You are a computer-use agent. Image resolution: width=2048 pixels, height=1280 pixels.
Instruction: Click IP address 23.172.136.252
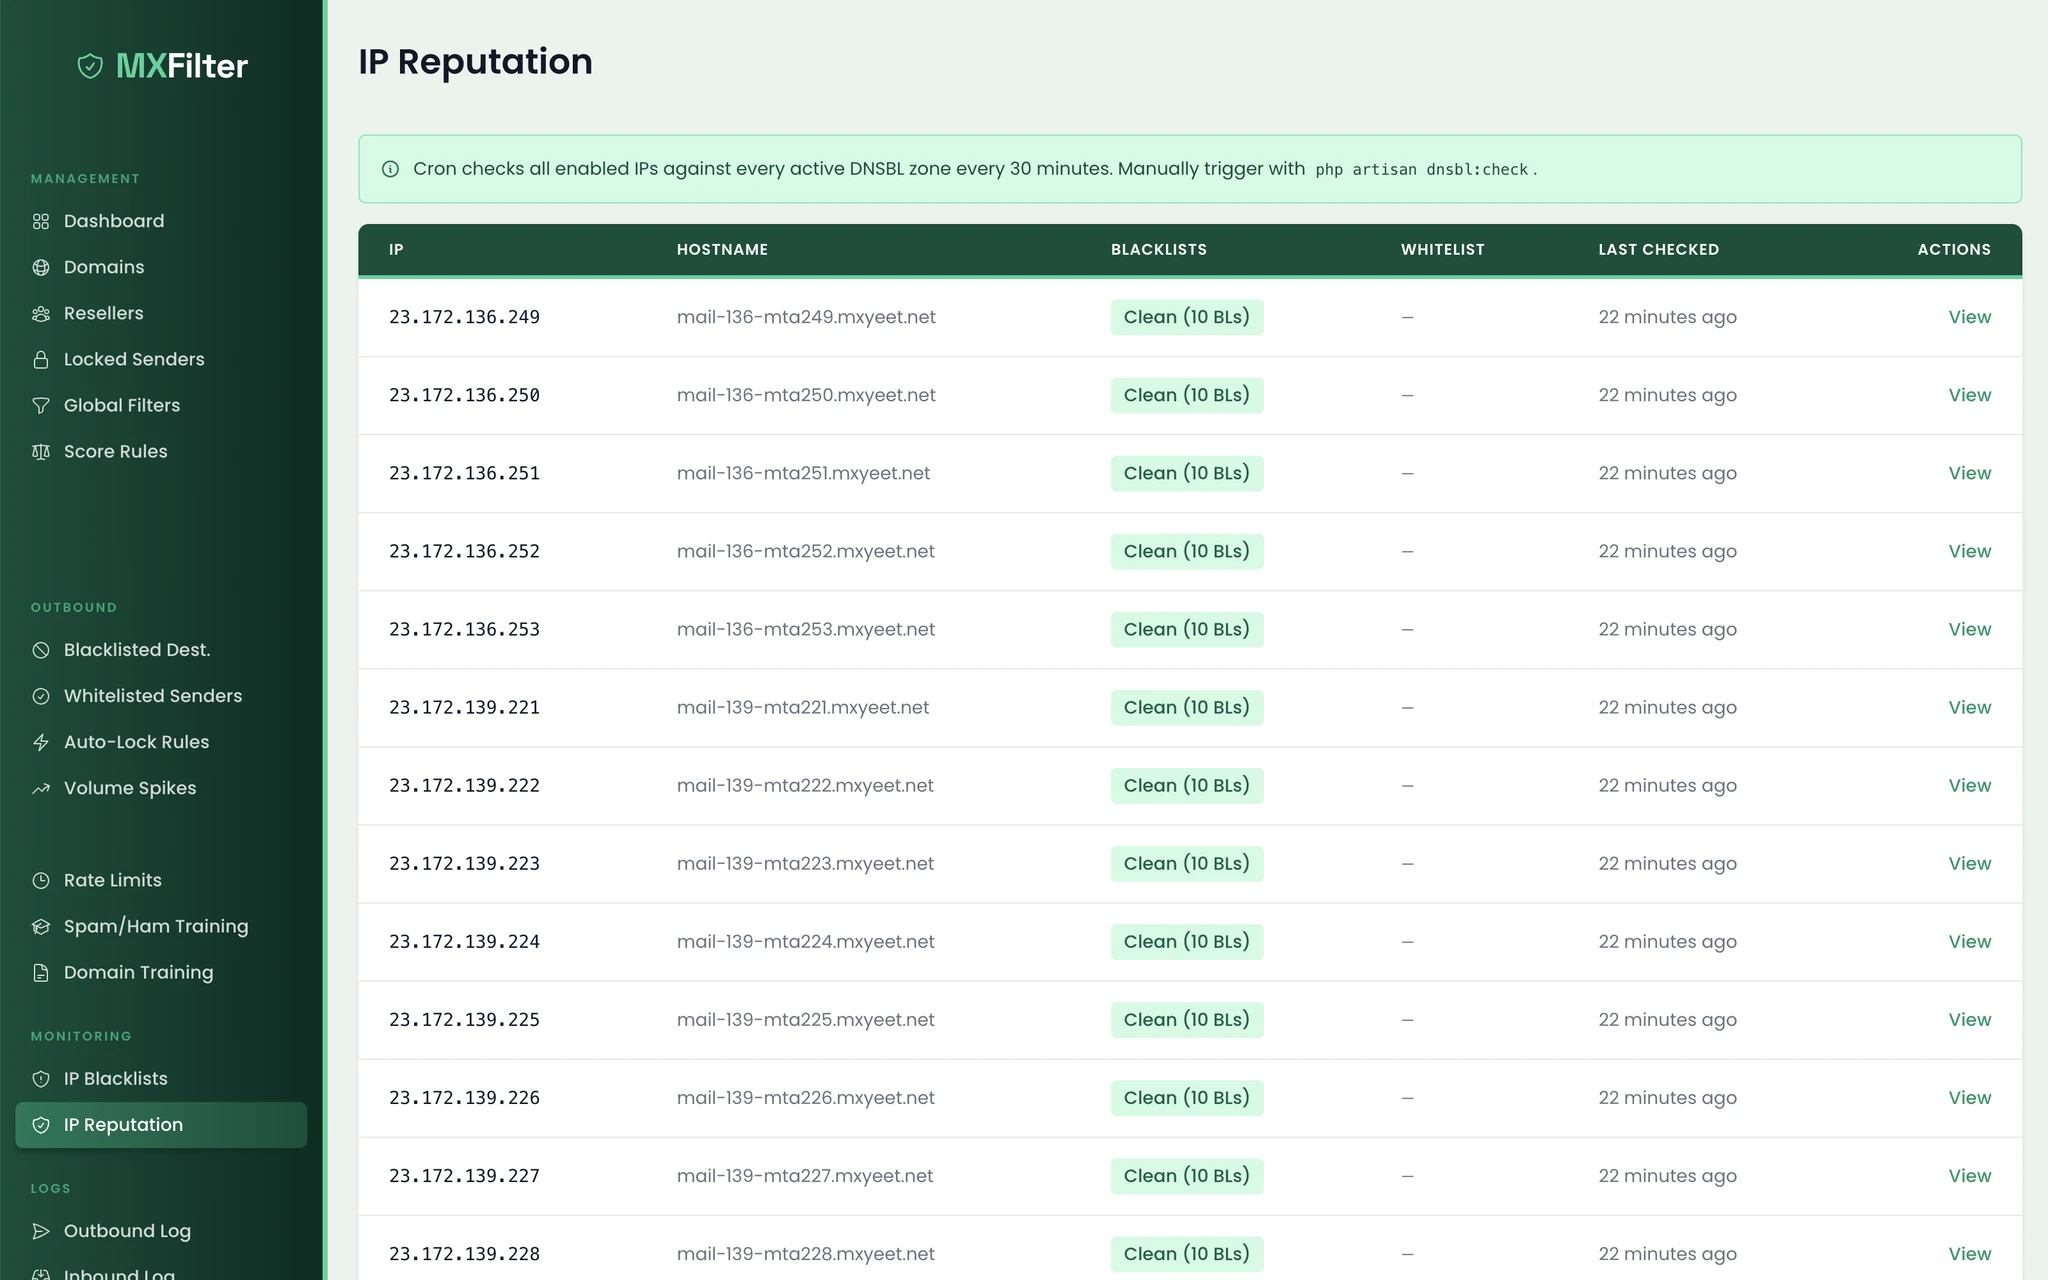pos(464,551)
